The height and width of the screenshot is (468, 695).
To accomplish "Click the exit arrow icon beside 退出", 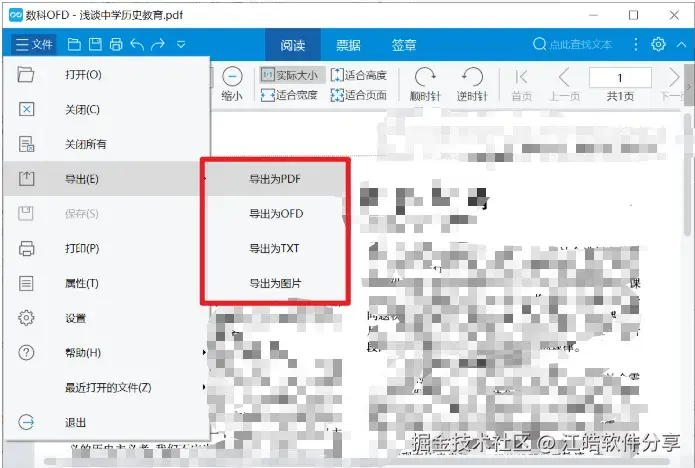I will click(x=26, y=422).
